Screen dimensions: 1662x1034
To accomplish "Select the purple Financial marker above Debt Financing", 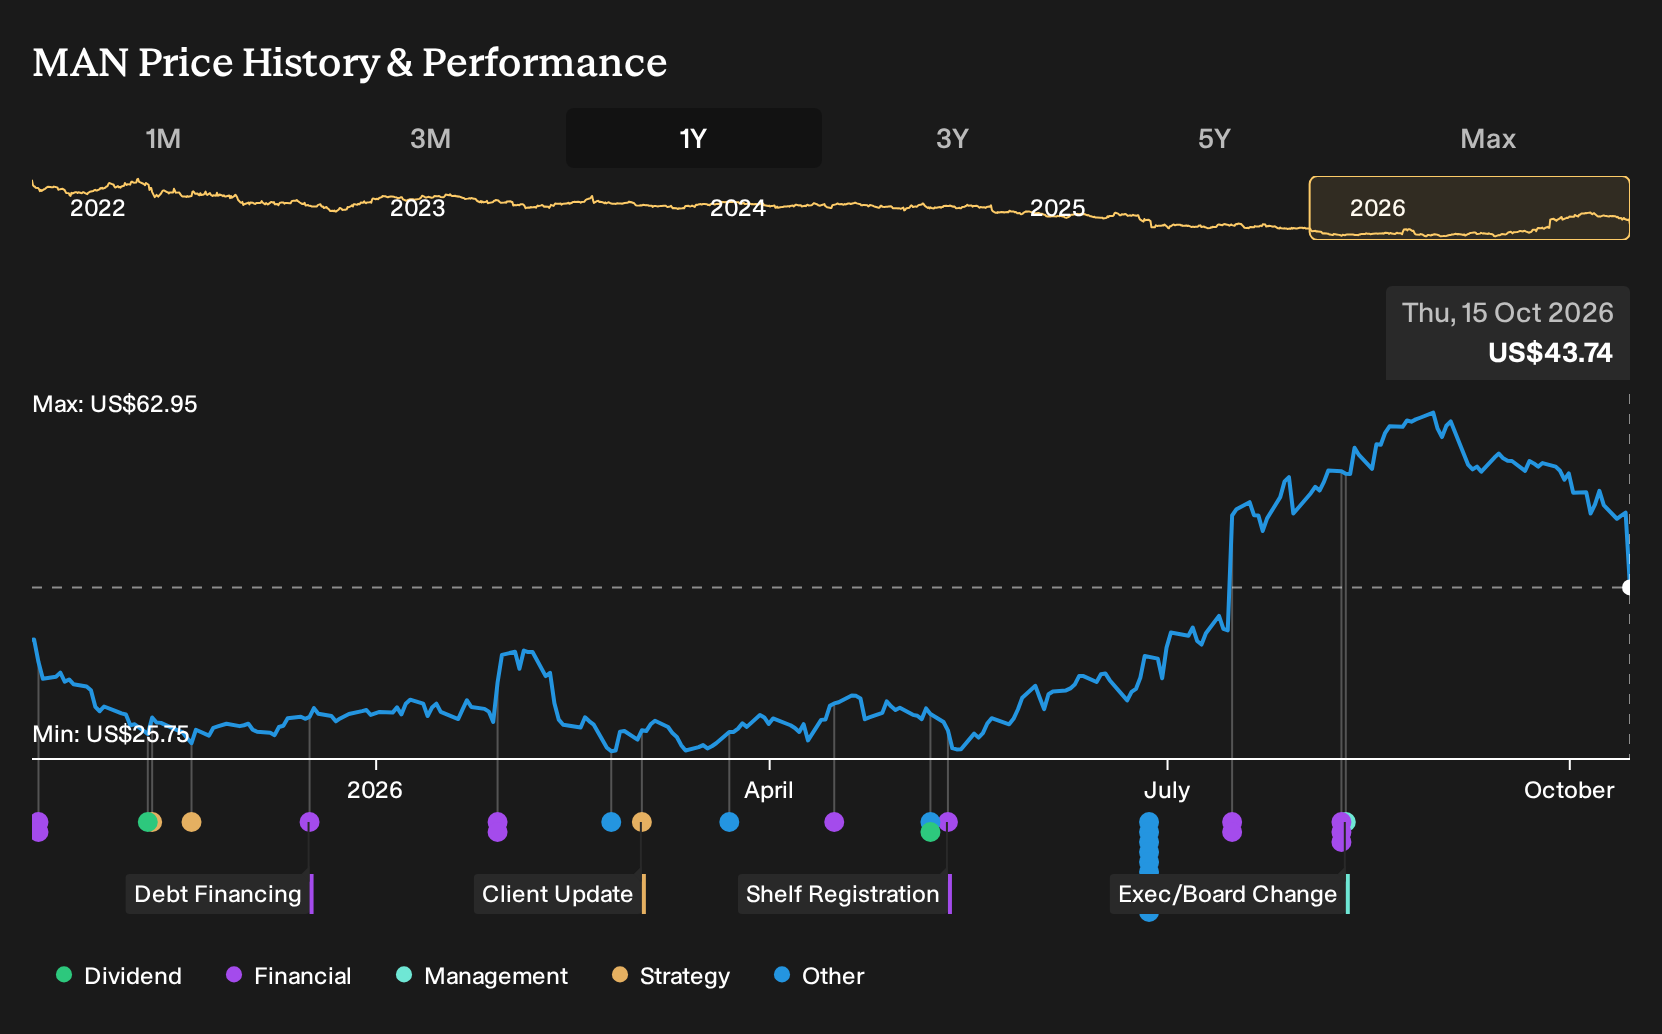I will 310,822.
